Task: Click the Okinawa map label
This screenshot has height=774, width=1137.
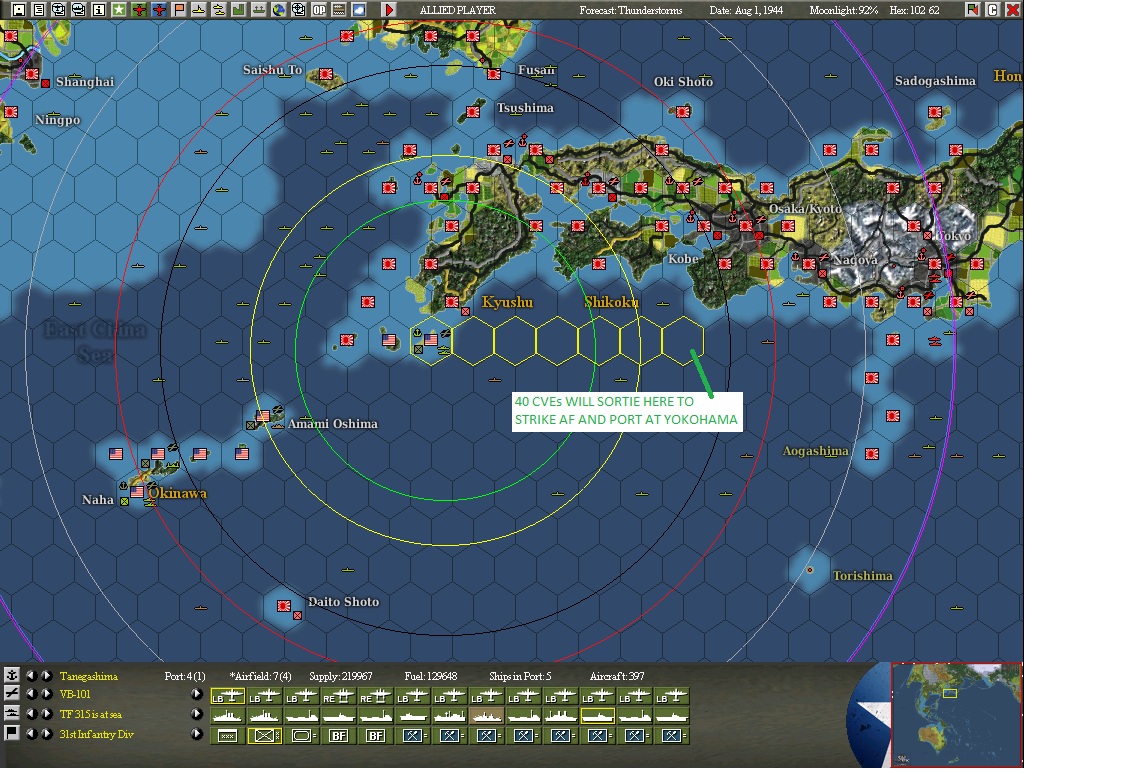Action: click(x=177, y=493)
